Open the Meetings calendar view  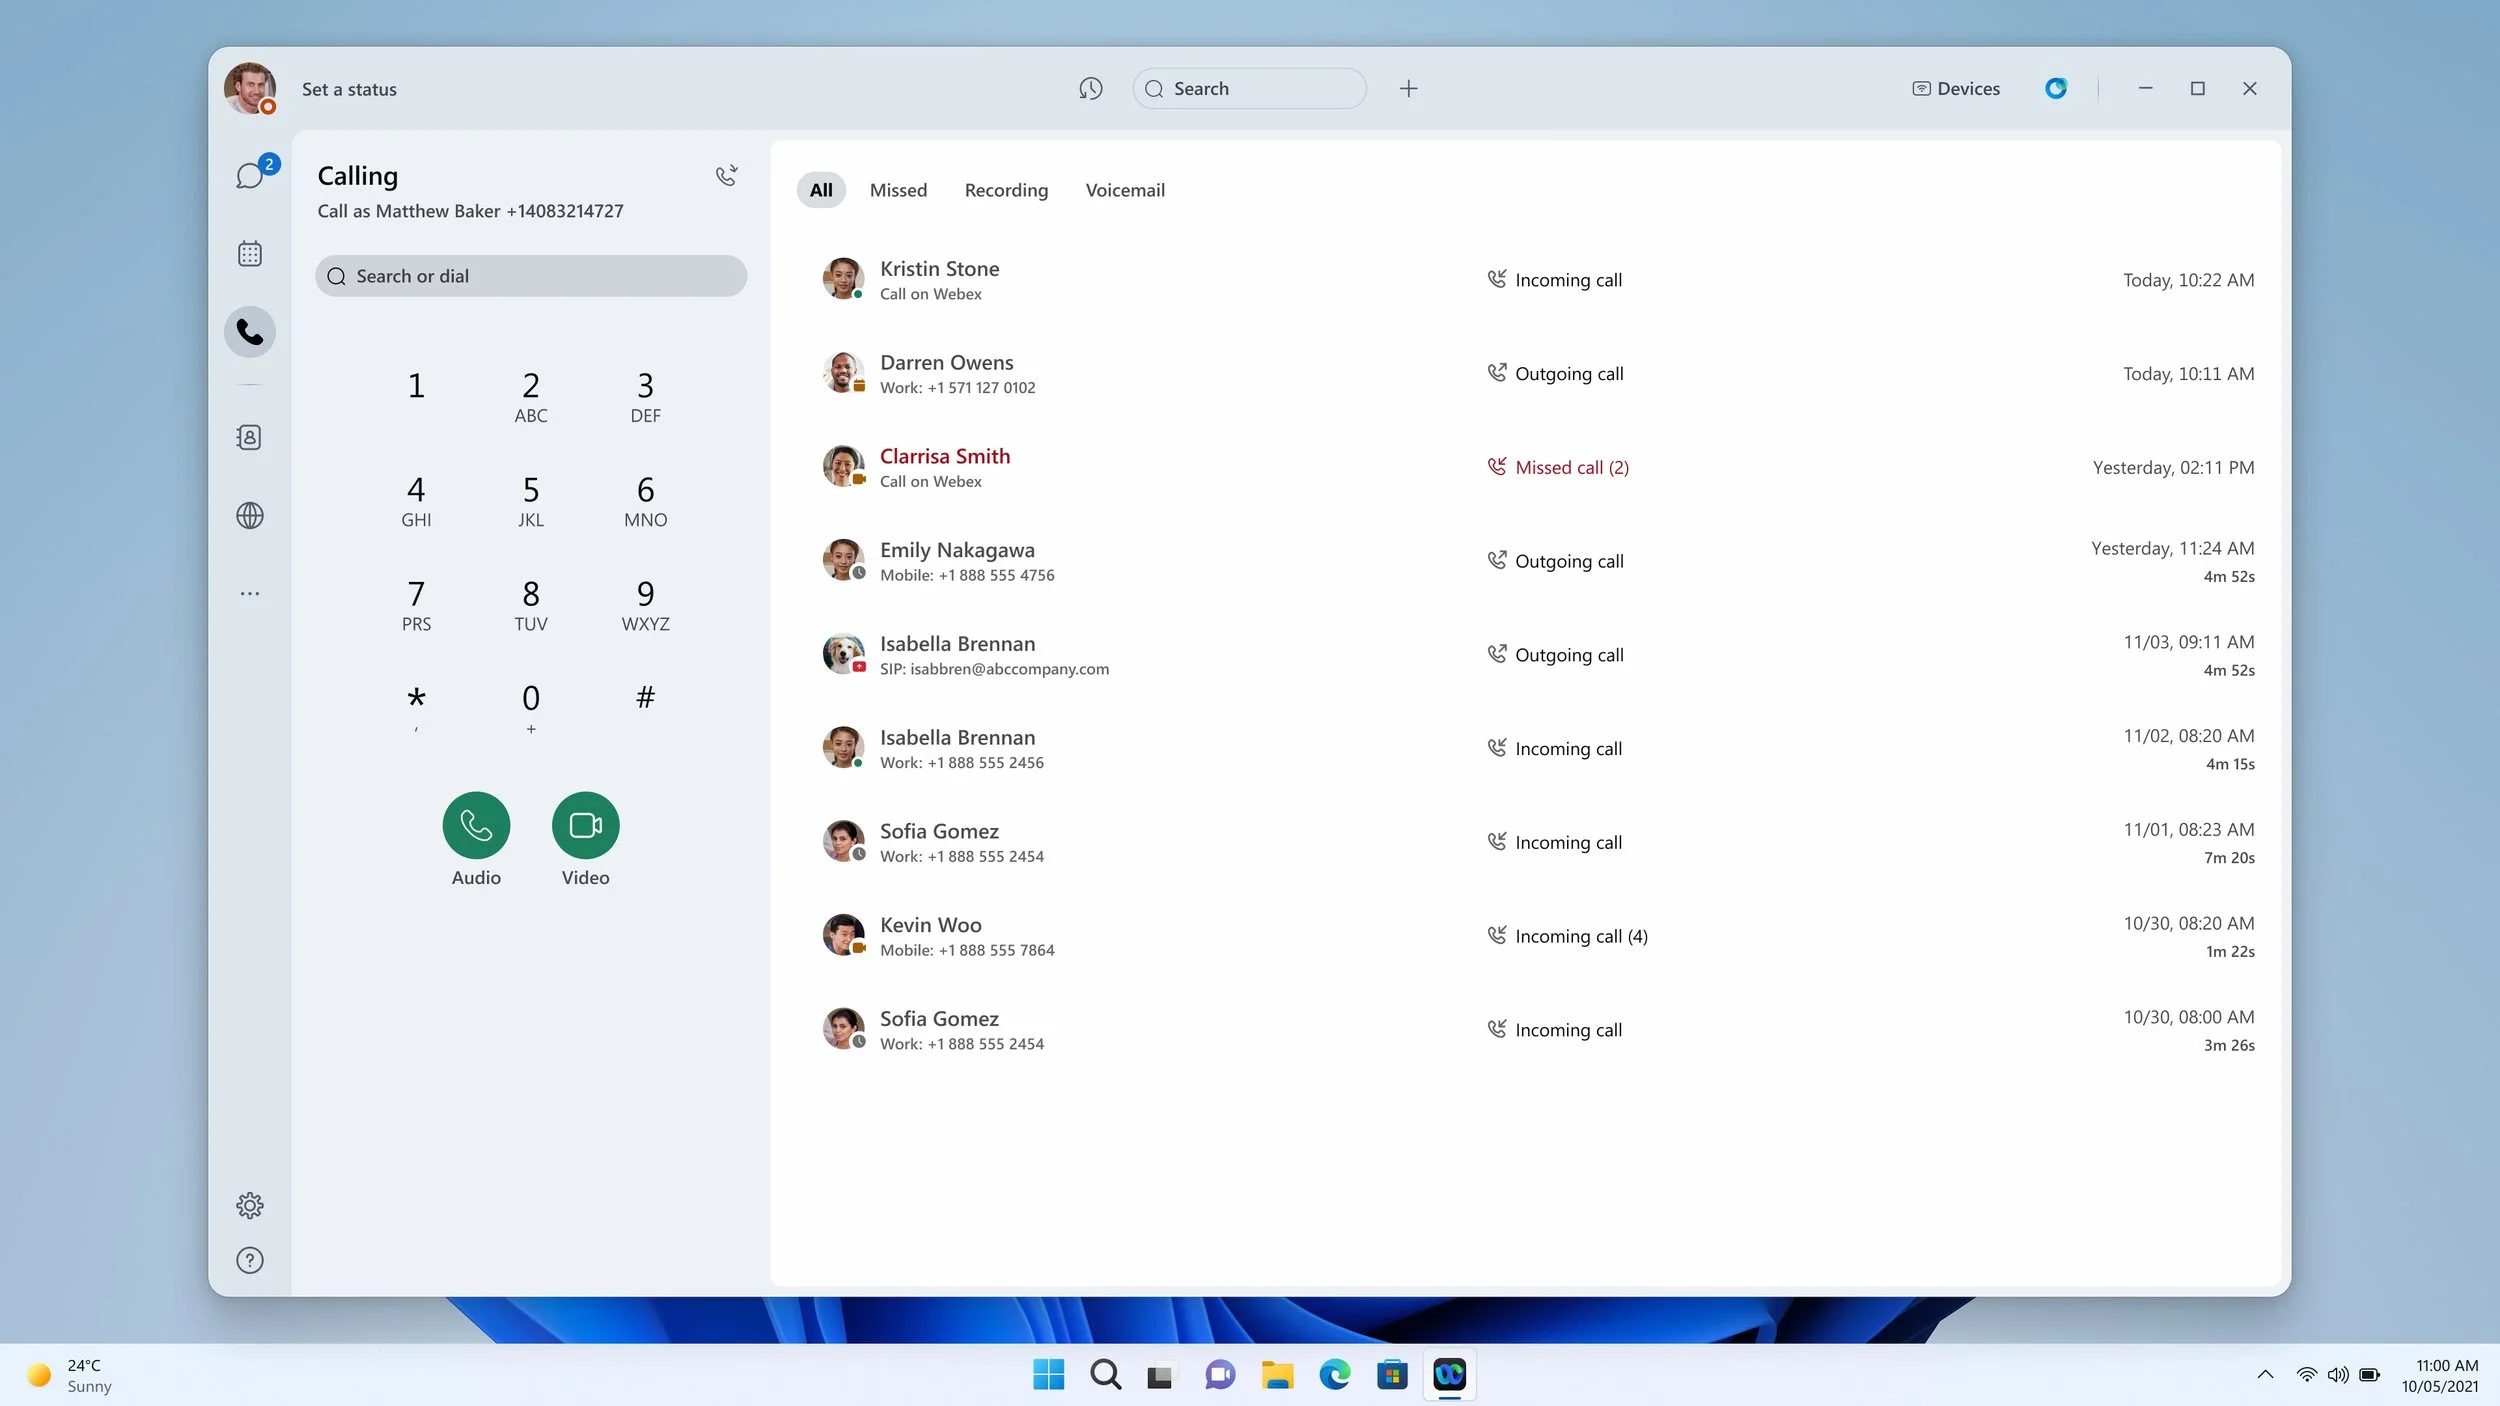249,253
